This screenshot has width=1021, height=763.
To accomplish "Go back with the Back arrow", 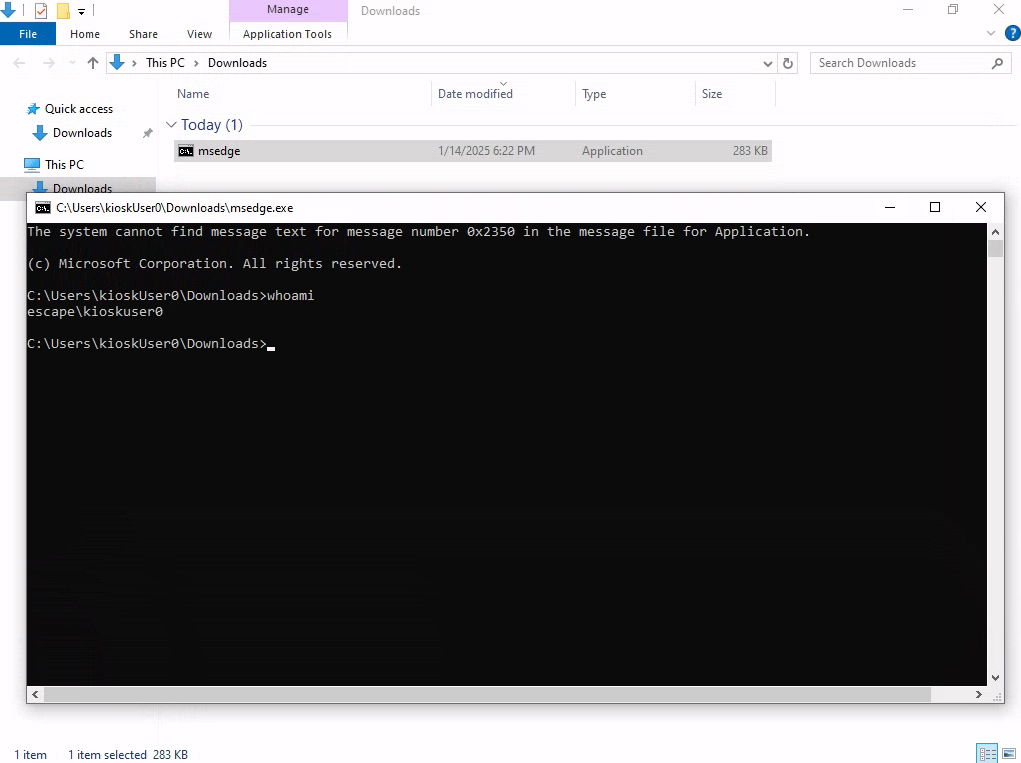I will (20, 63).
